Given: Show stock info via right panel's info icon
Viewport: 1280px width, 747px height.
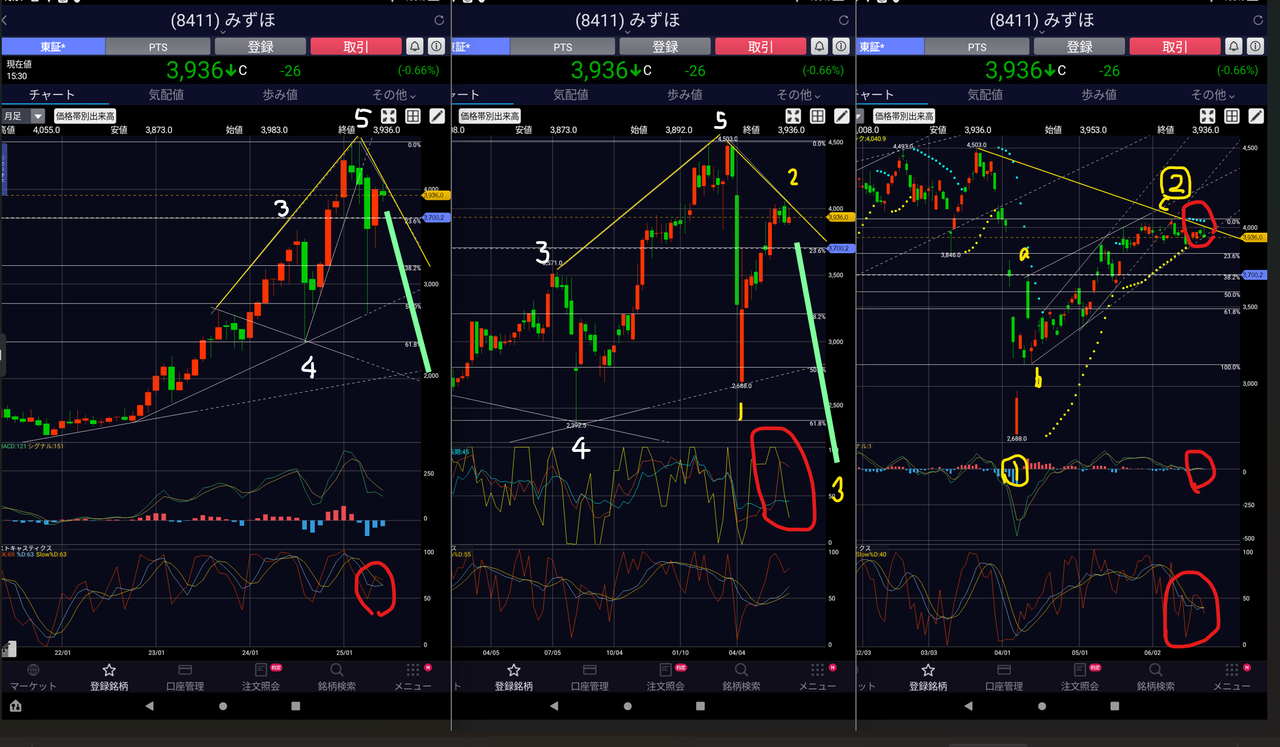Looking at the screenshot, I should pyautogui.click(x=1254, y=46).
